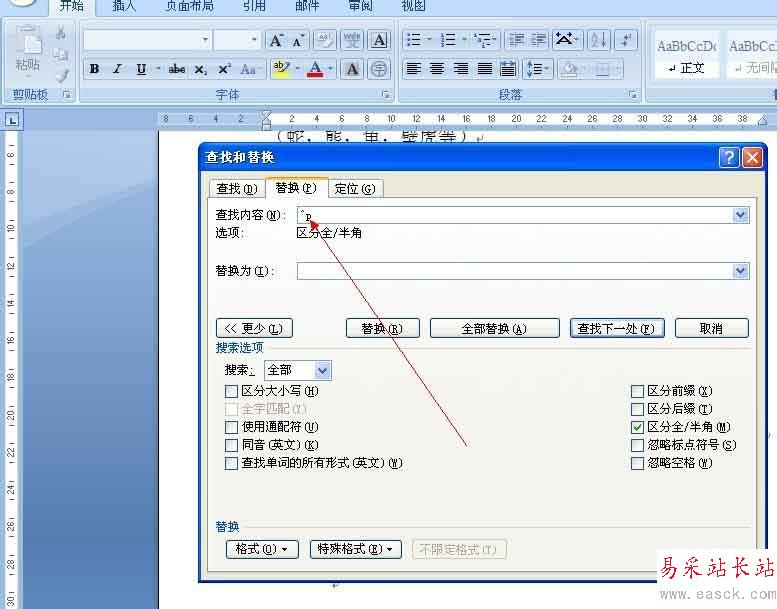The width and height of the screenshot is (777, 609).
Task: Enable 查找单词的所有形式 checkbox
Action: 231,463
